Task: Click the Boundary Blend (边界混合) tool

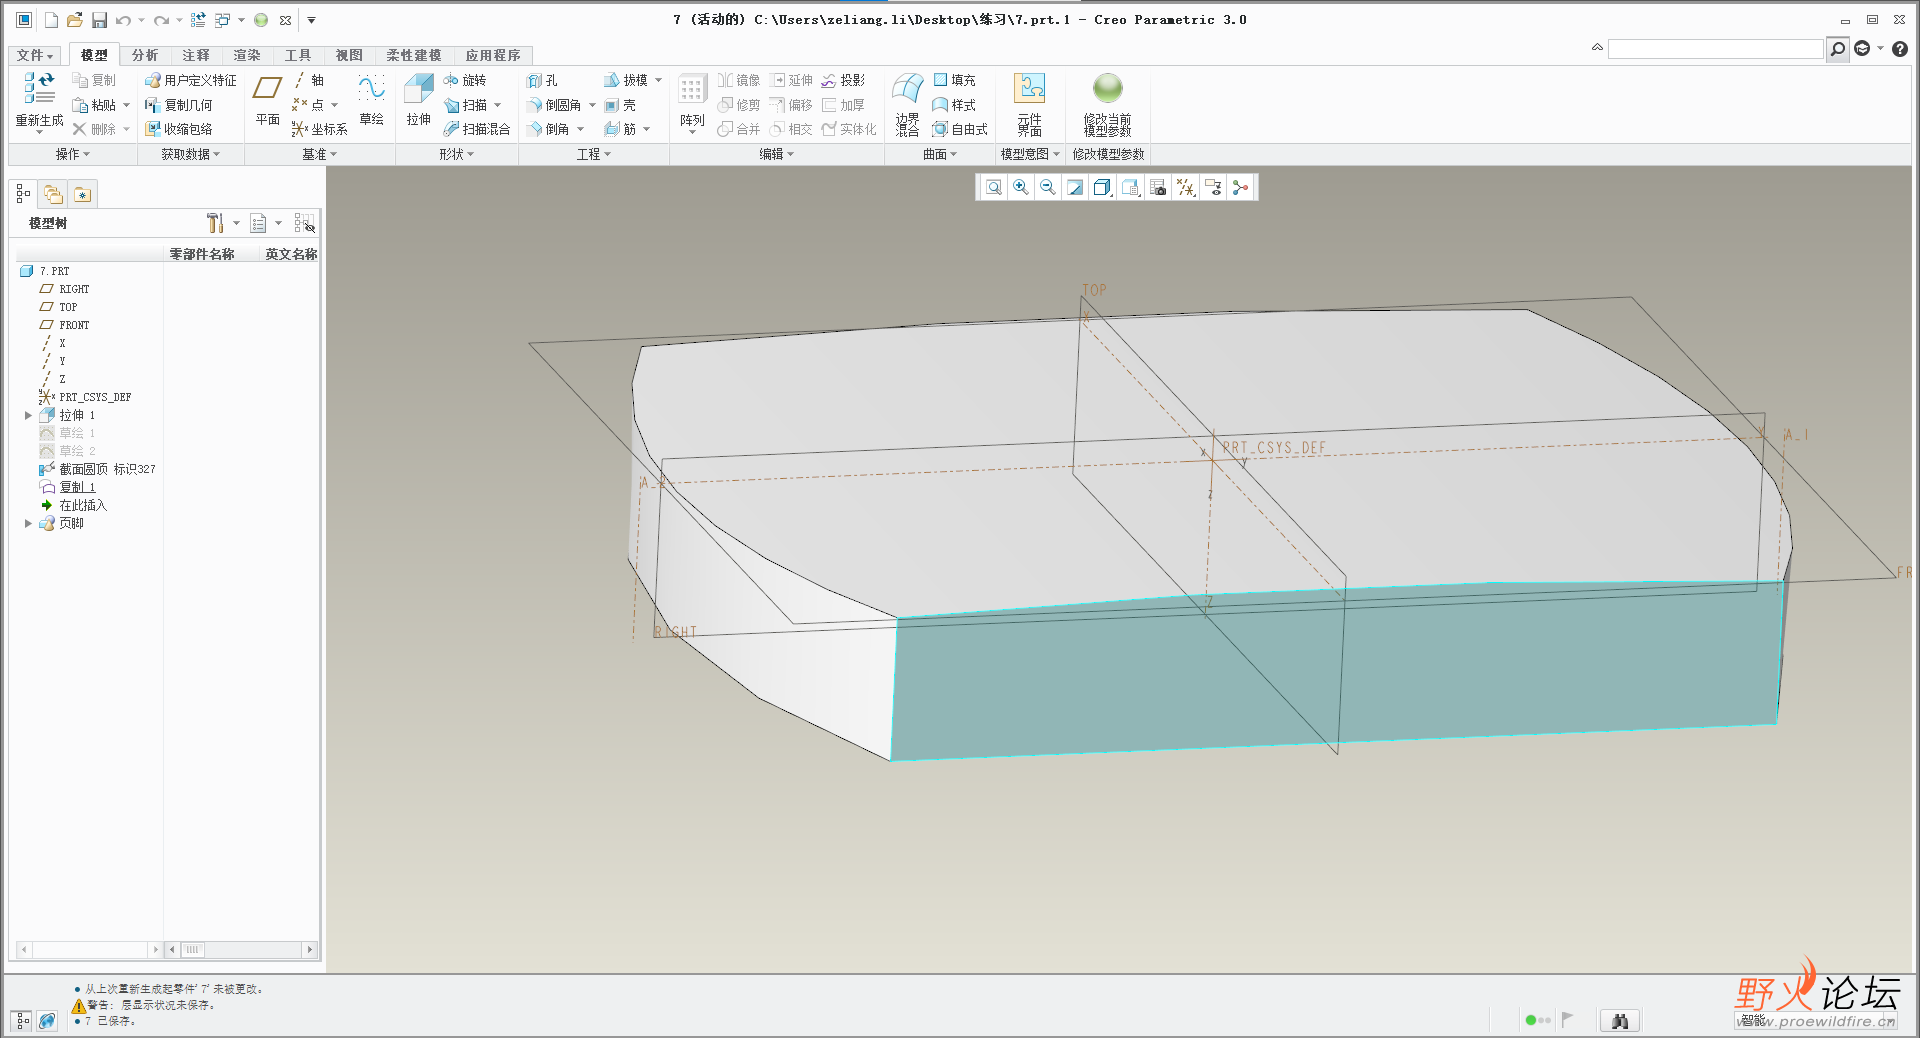Action: pos(907,104)
